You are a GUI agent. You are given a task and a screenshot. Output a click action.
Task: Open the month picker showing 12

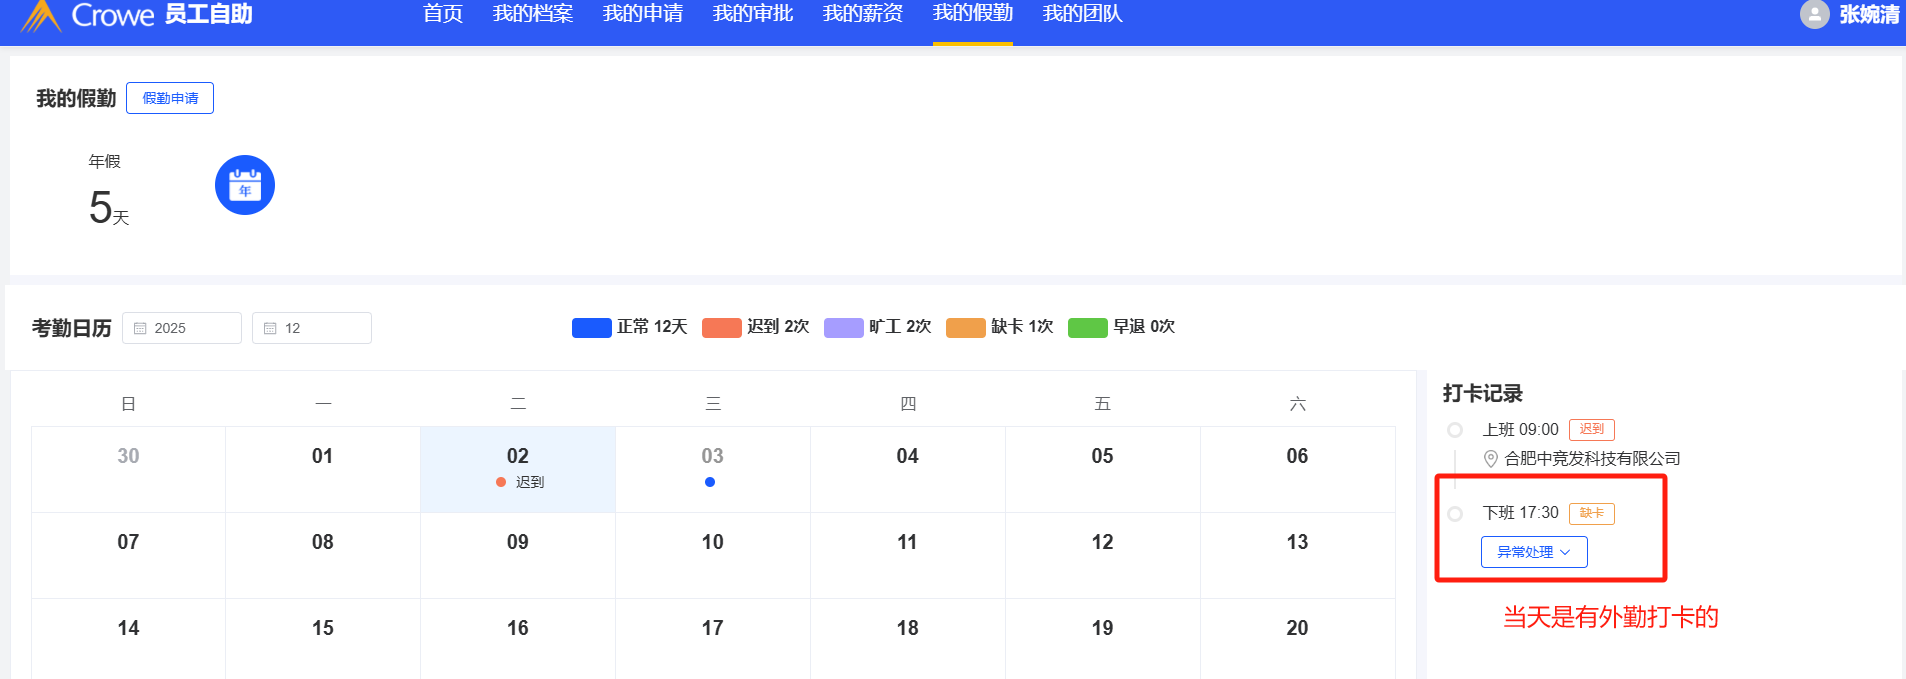tap(312, 328)
